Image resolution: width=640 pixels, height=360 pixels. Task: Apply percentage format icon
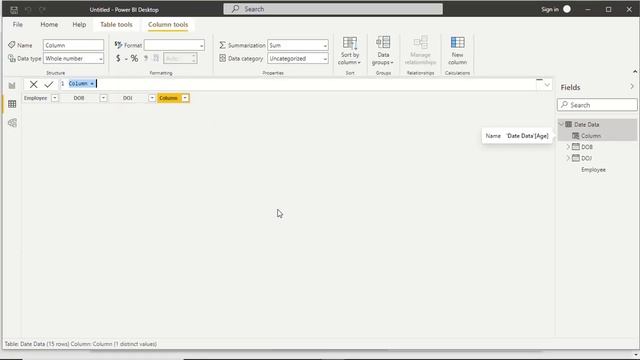pyautogui.click(x=134, y=58)
